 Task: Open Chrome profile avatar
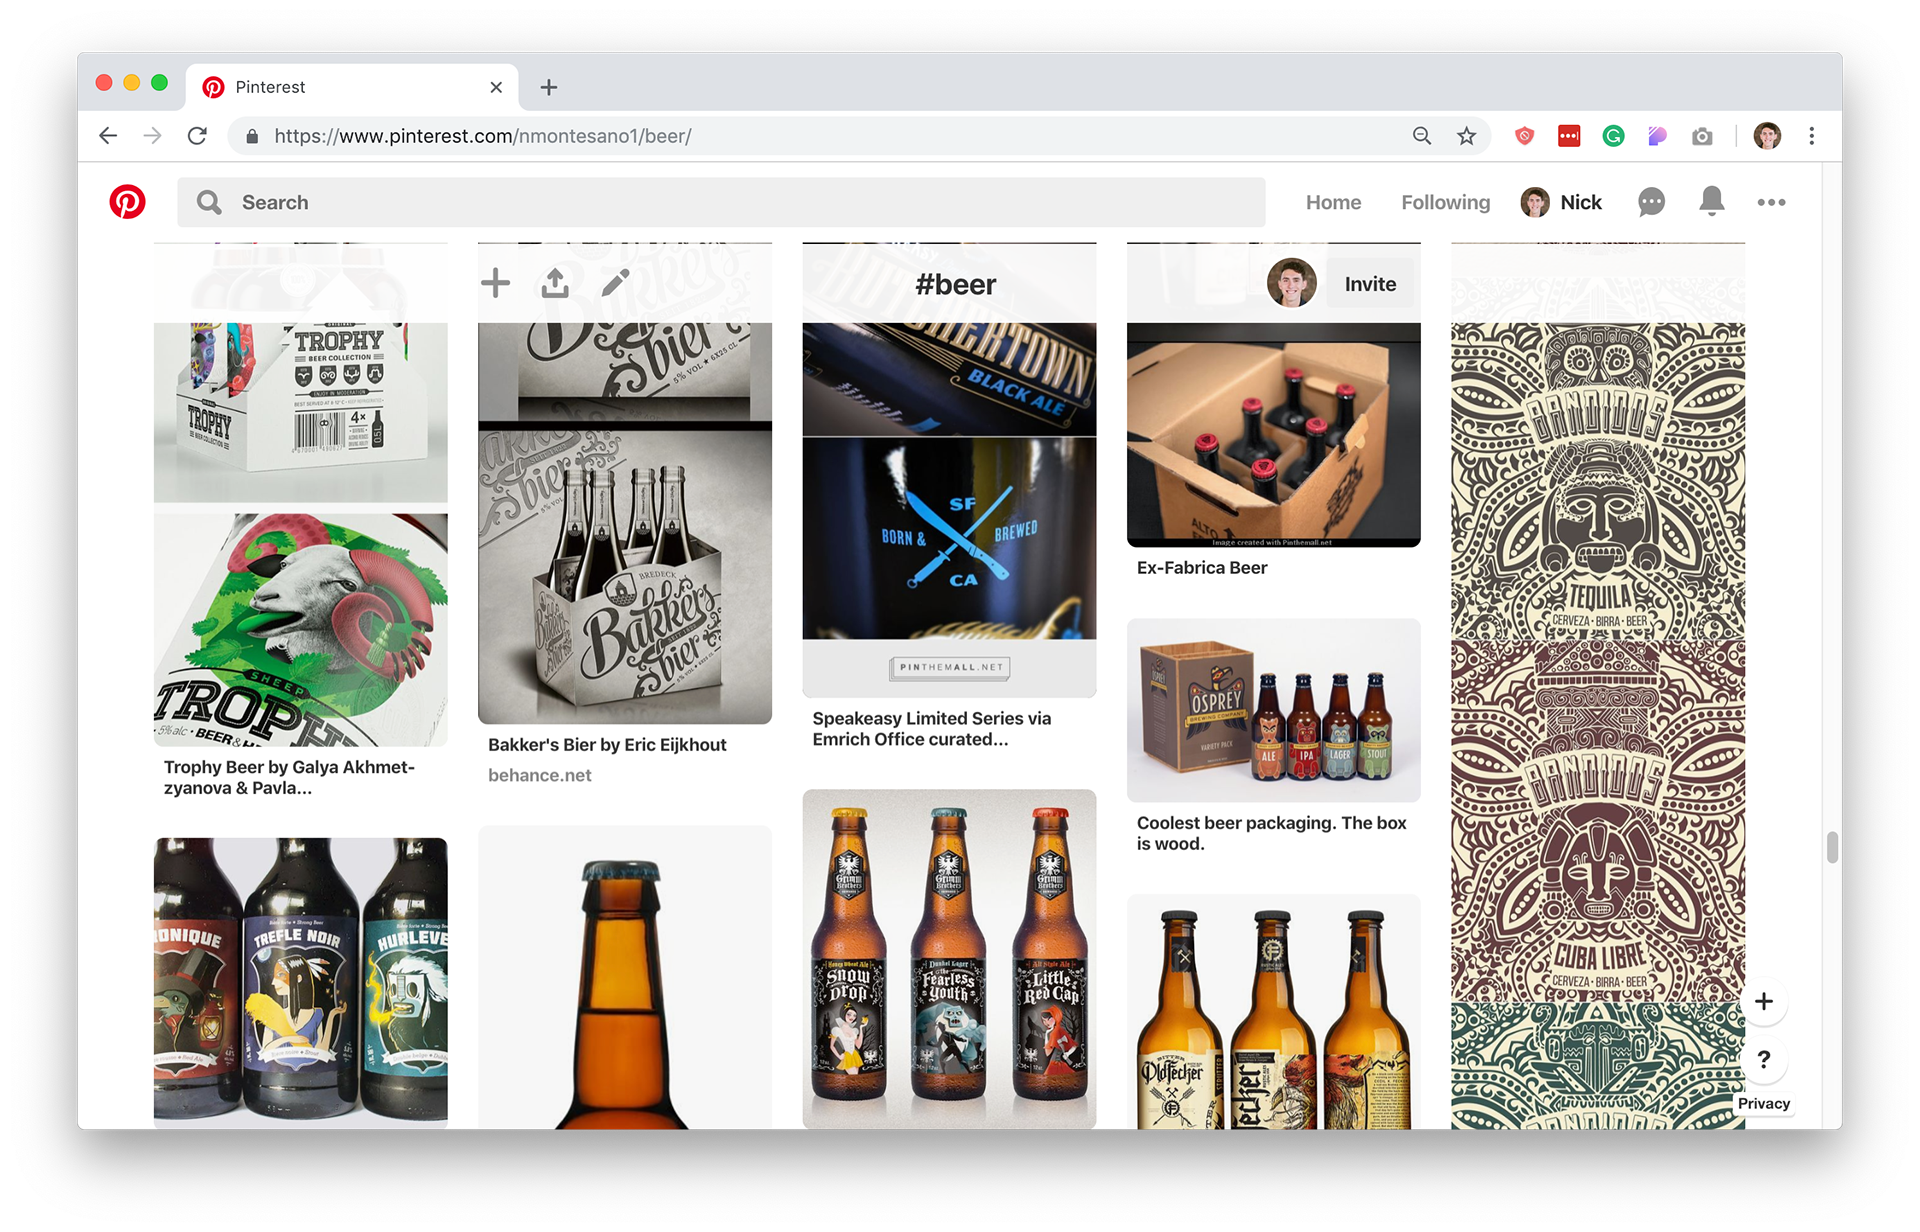pyautogui.click(x=1767, y=136)
